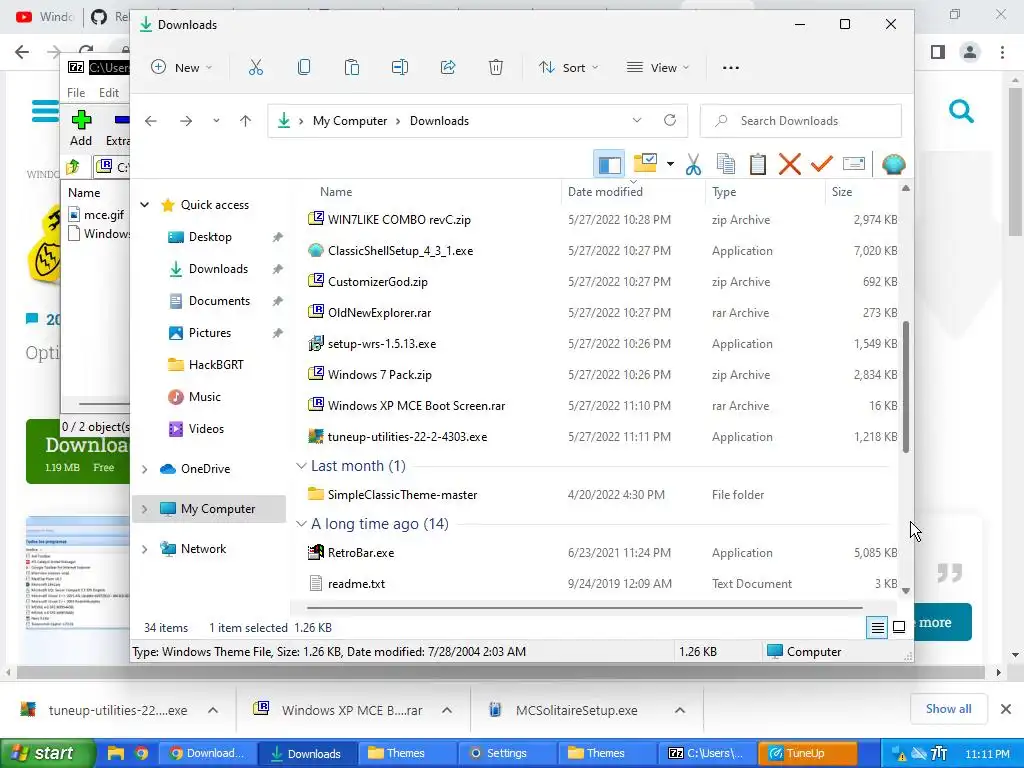Image resolution: width=1024 pixels, height=768 pixels.
Task: Click the OldNewExplorer navigation pane toggle icon
Action: (x=609, y=164)
